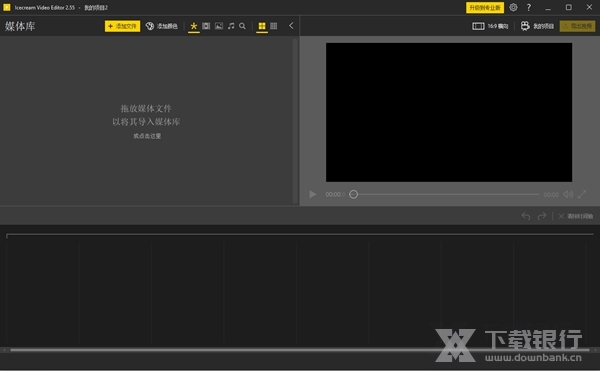The width and height of the screenshot is (600, 371).
Task: Open the 16:9 aspect ratio selector
Action: (490, 26)
